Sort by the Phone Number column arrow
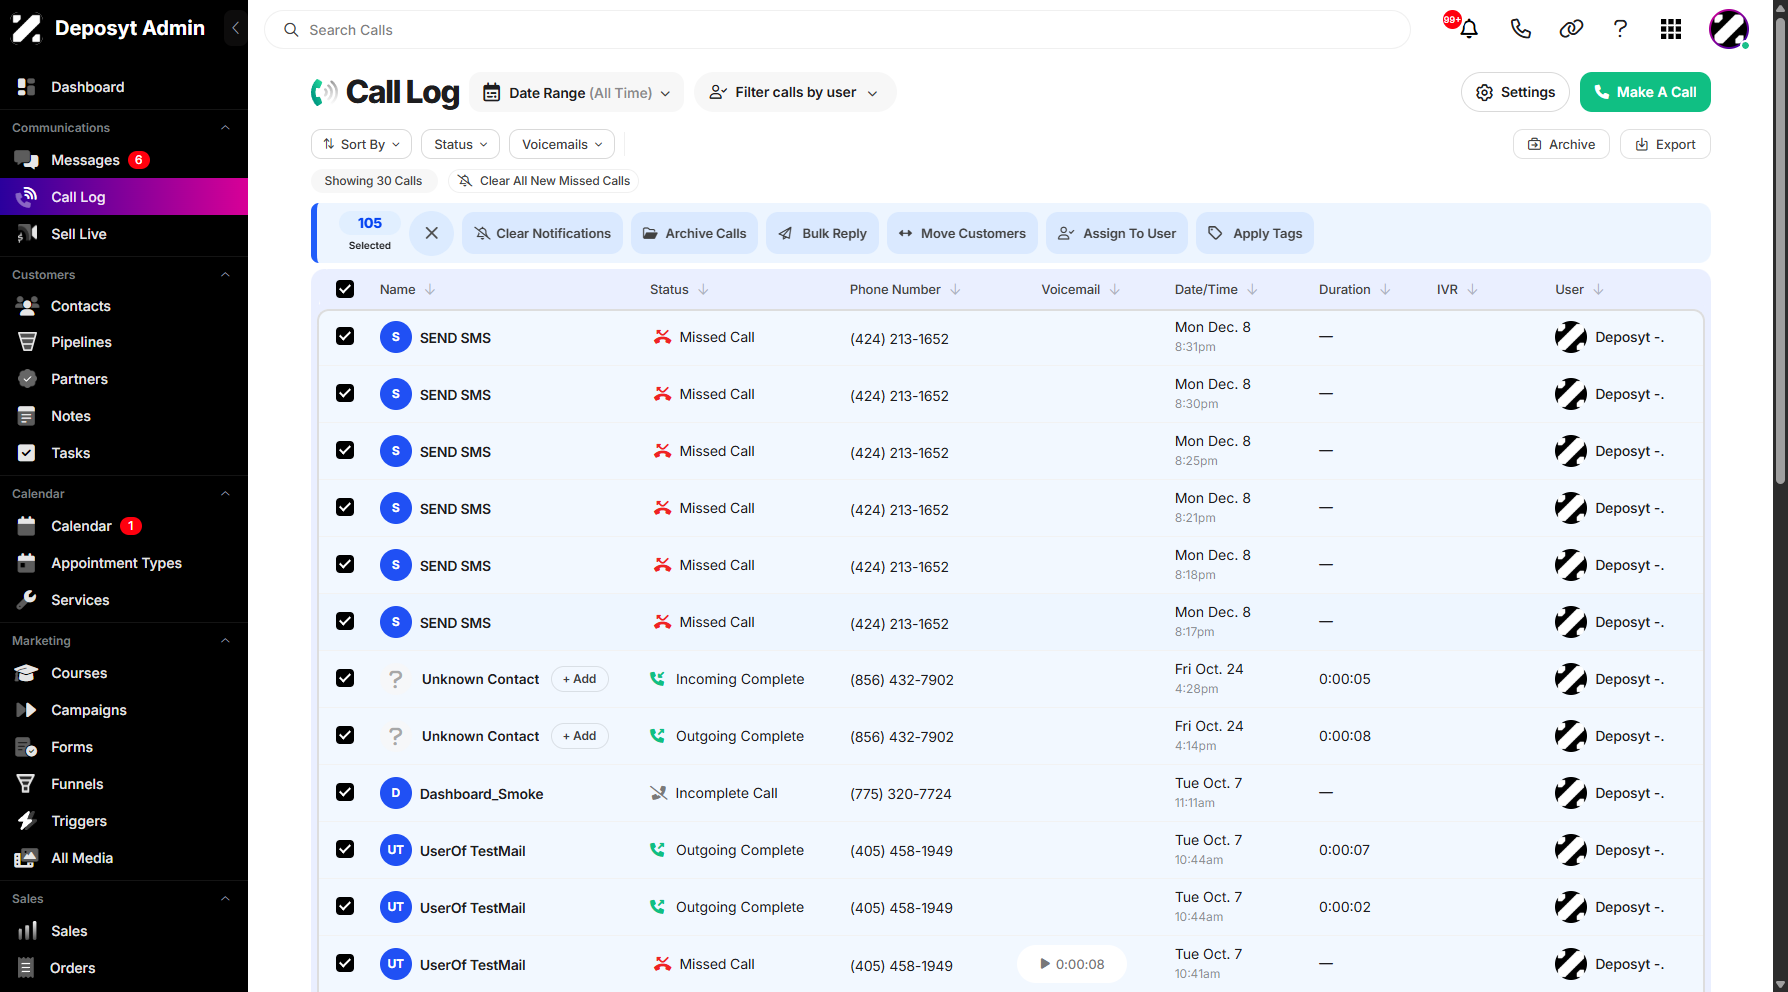 coord(955,289)
